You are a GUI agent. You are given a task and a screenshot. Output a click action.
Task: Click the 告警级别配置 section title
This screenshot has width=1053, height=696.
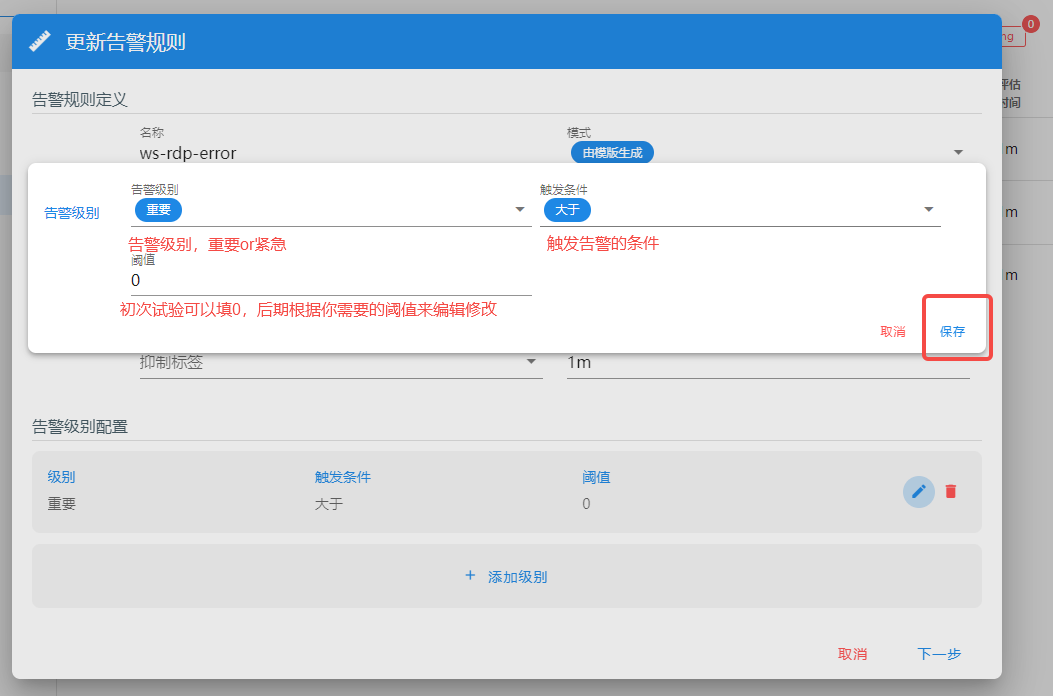80,427
